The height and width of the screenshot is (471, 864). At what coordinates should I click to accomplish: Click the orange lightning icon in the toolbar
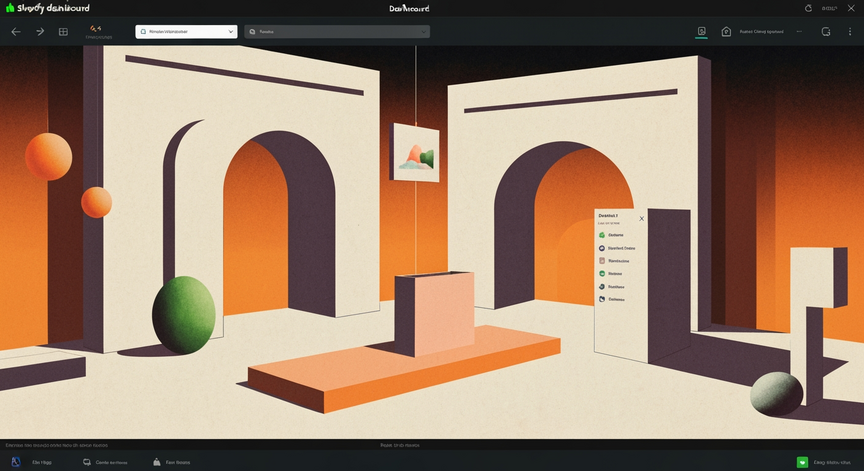pos(95,28)
